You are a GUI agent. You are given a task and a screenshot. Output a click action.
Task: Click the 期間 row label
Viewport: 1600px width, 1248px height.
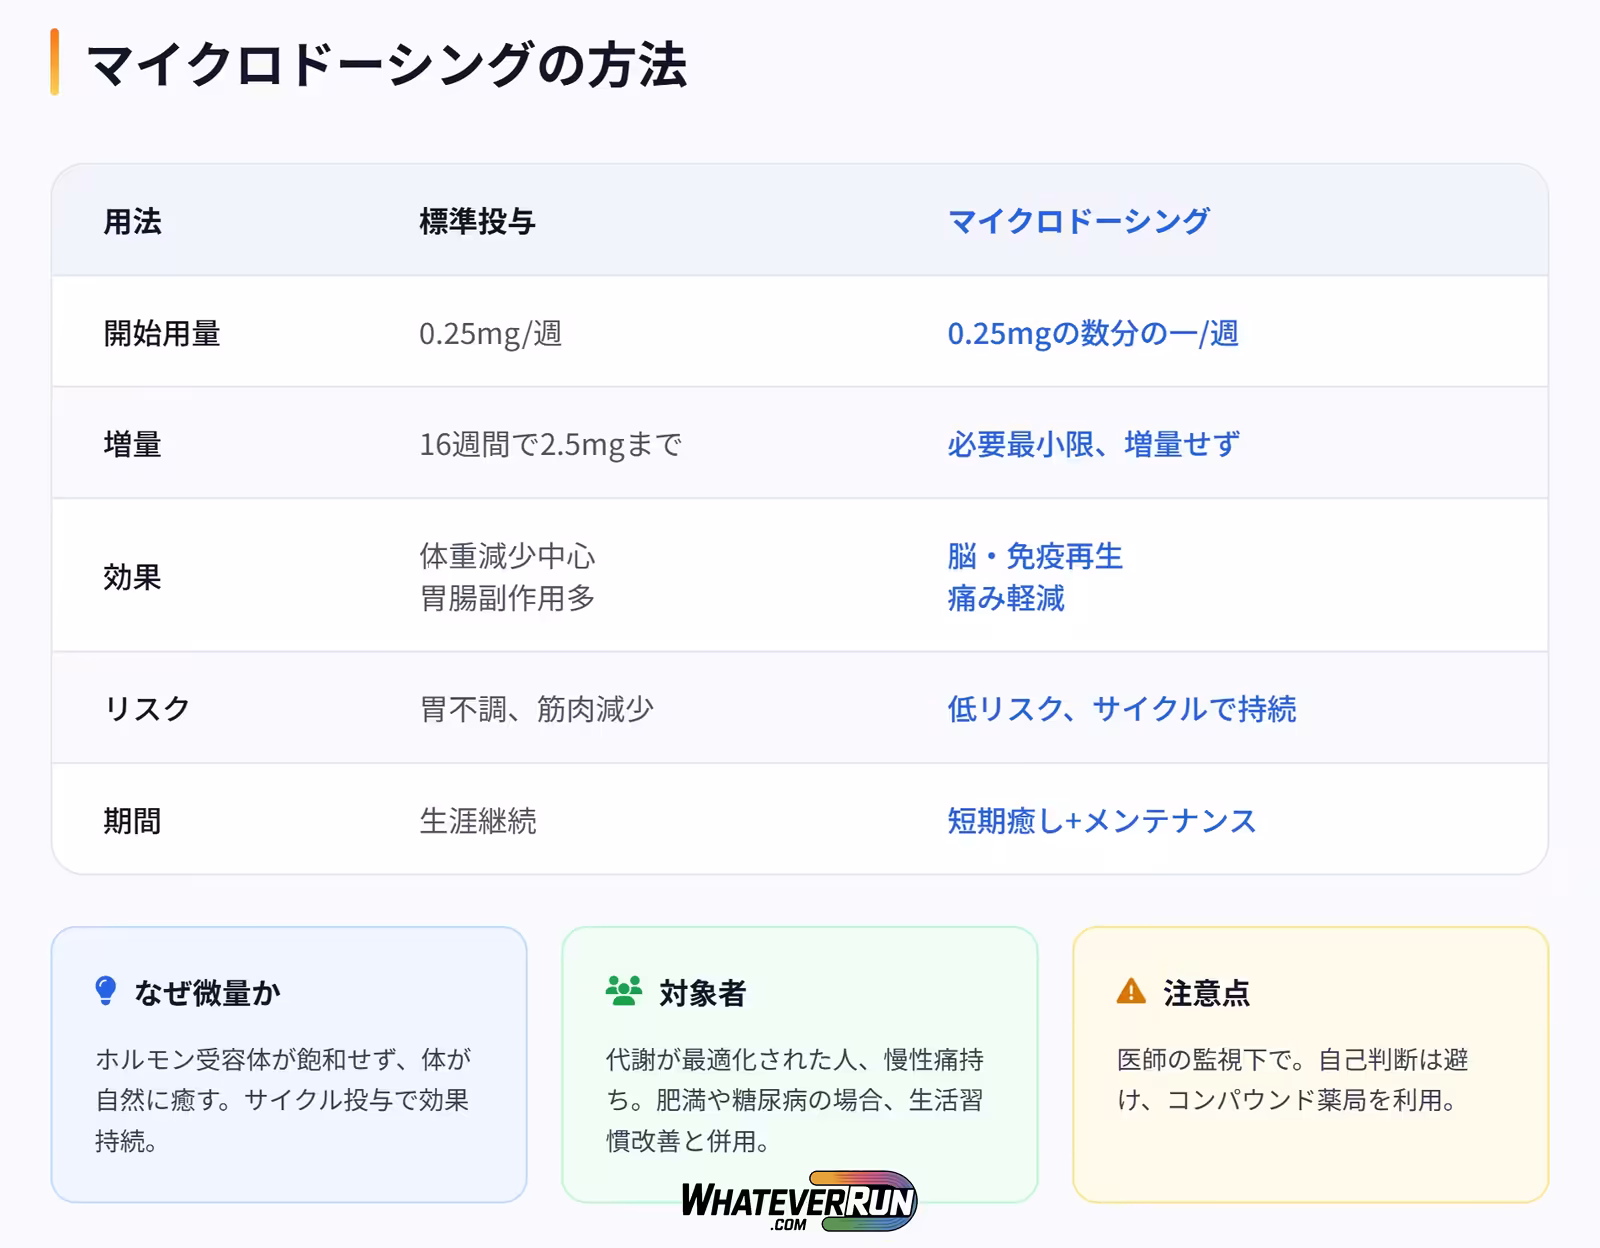coord(132,821)
